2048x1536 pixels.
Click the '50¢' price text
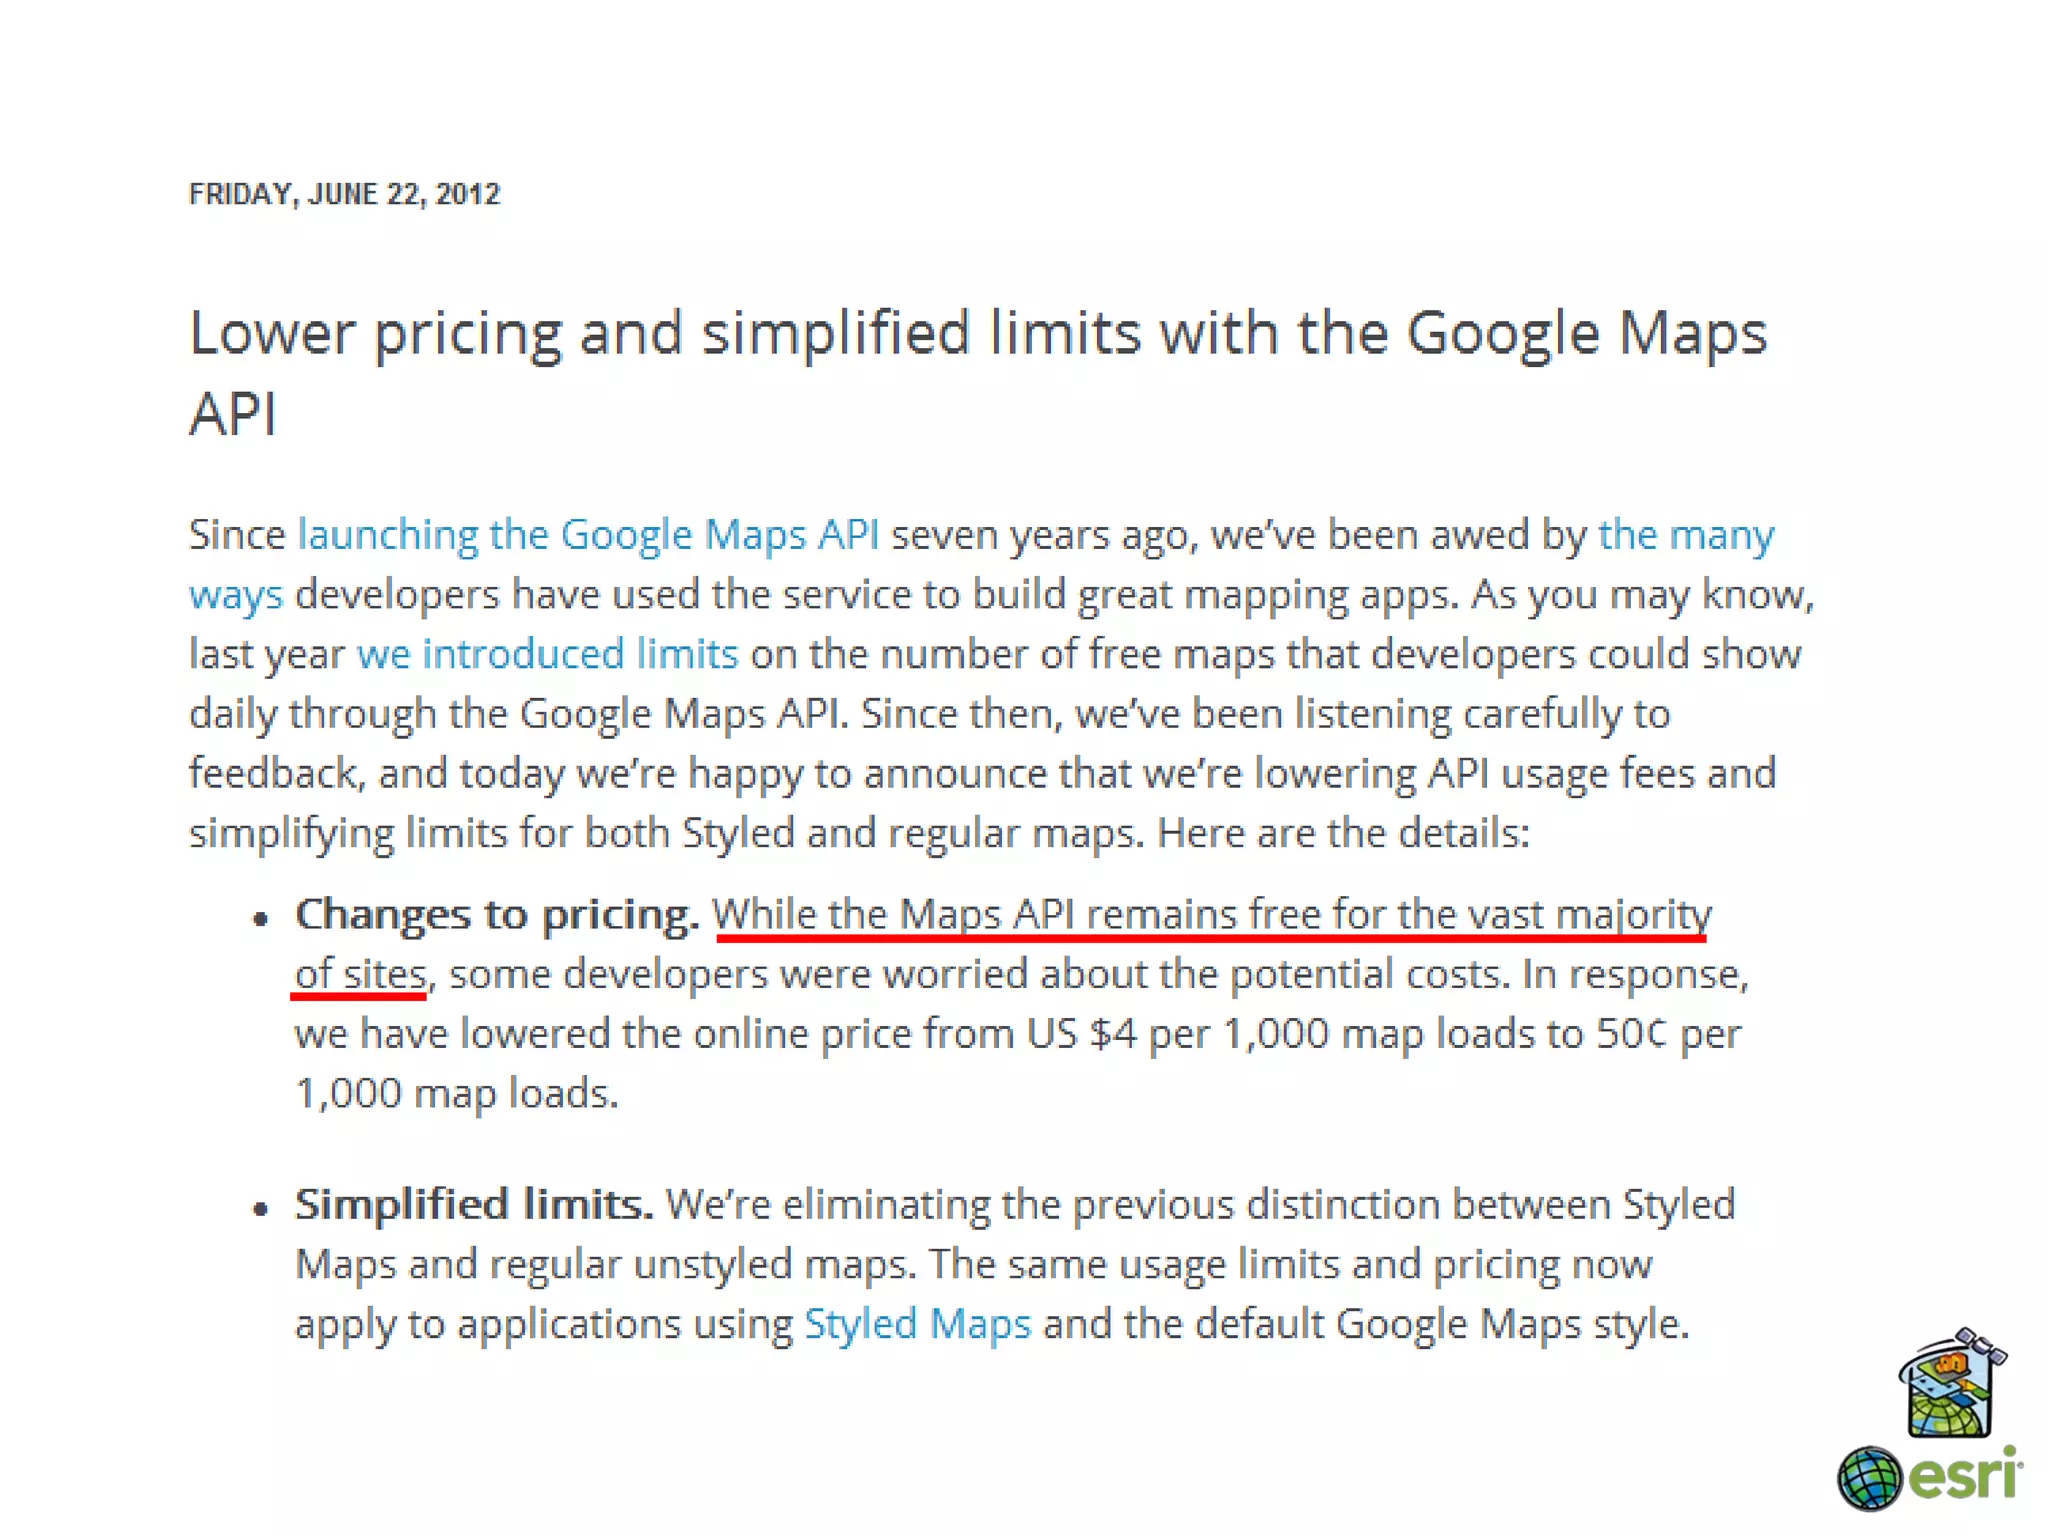[x=1631, y=1034]
